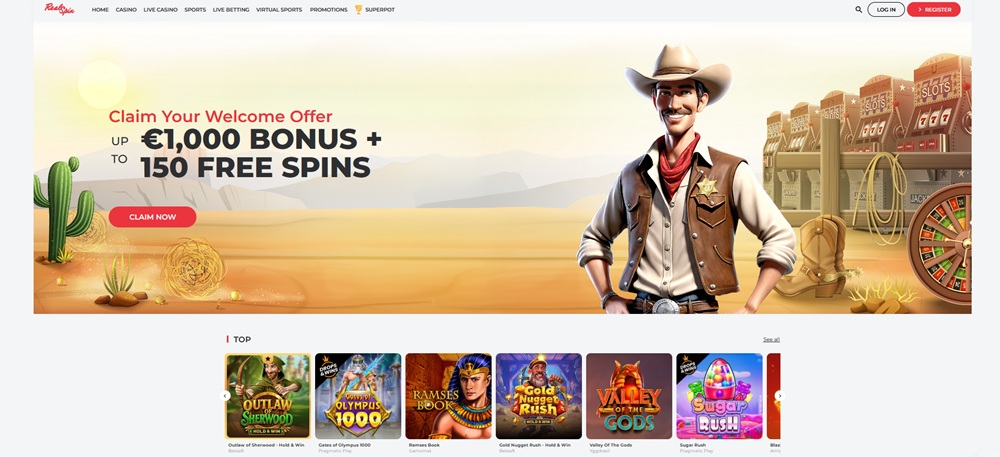This screenshot has height=457, width=1000.
Task: Select the Ramses Book game thumbnail
Action: (x=448, y=396)
